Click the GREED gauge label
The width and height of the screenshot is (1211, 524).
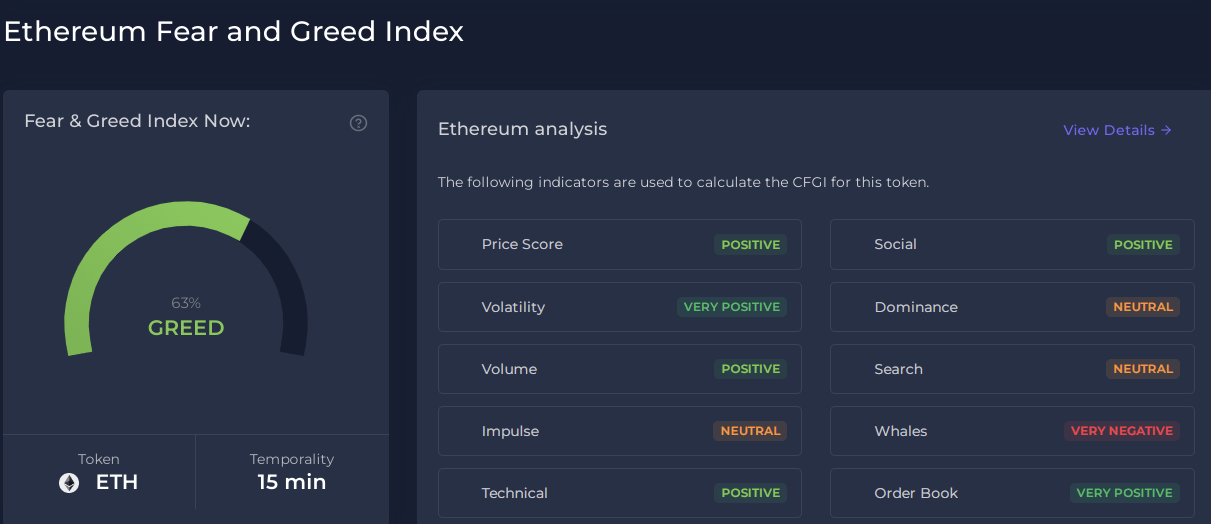[186, 328]
